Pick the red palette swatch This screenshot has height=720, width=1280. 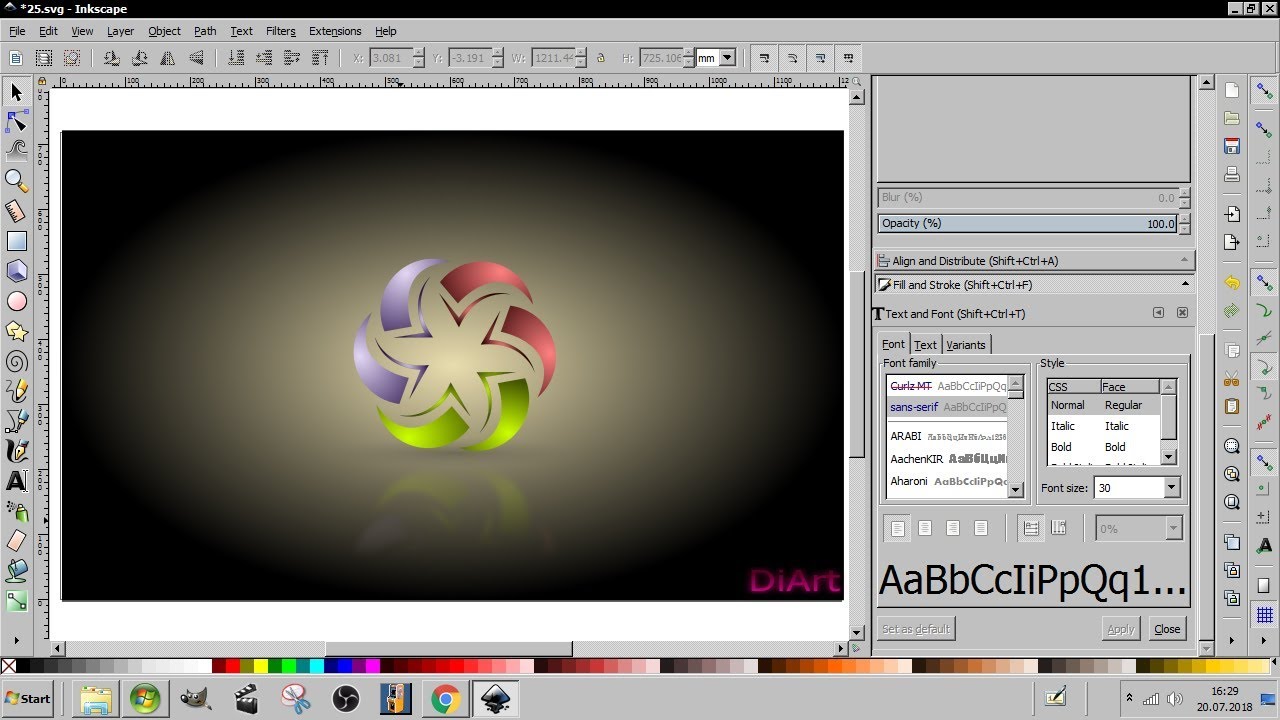pyautogui.click(x=233, y=666)
